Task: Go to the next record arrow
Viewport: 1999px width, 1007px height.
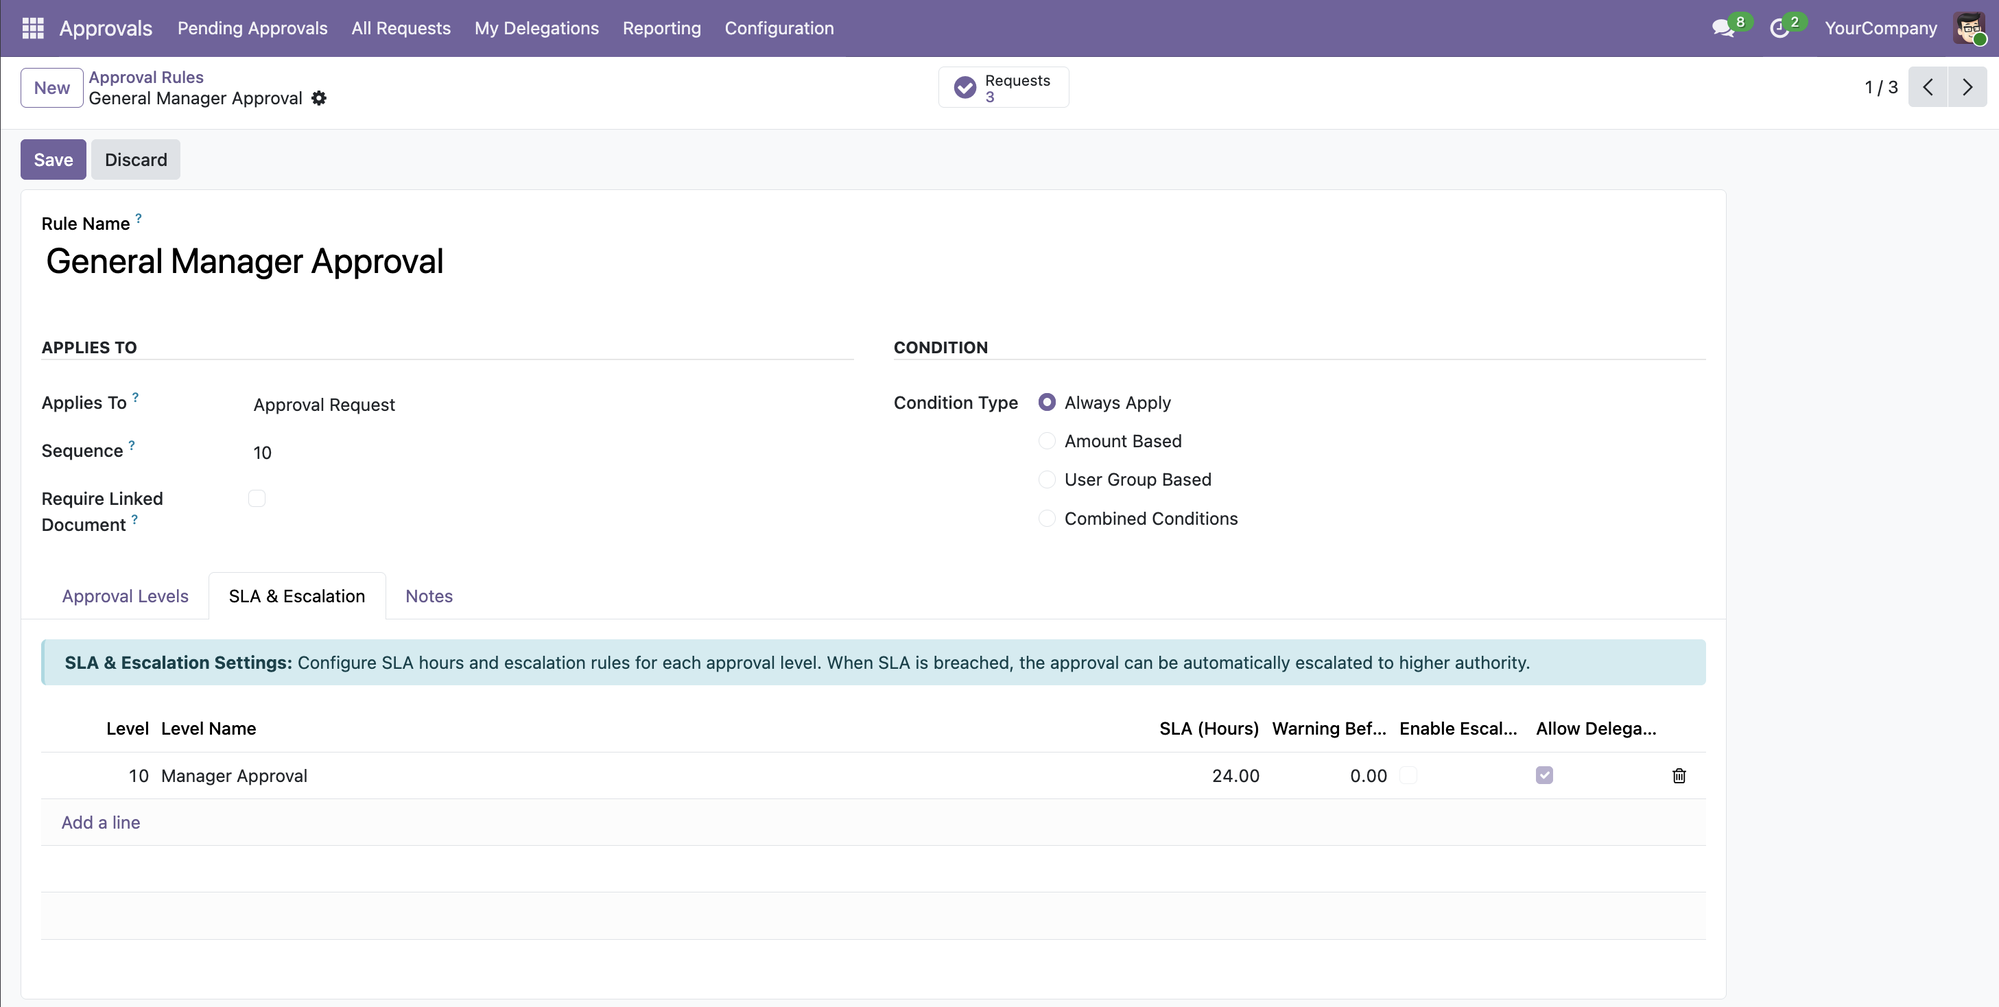Action: [x=1967, y=87]
